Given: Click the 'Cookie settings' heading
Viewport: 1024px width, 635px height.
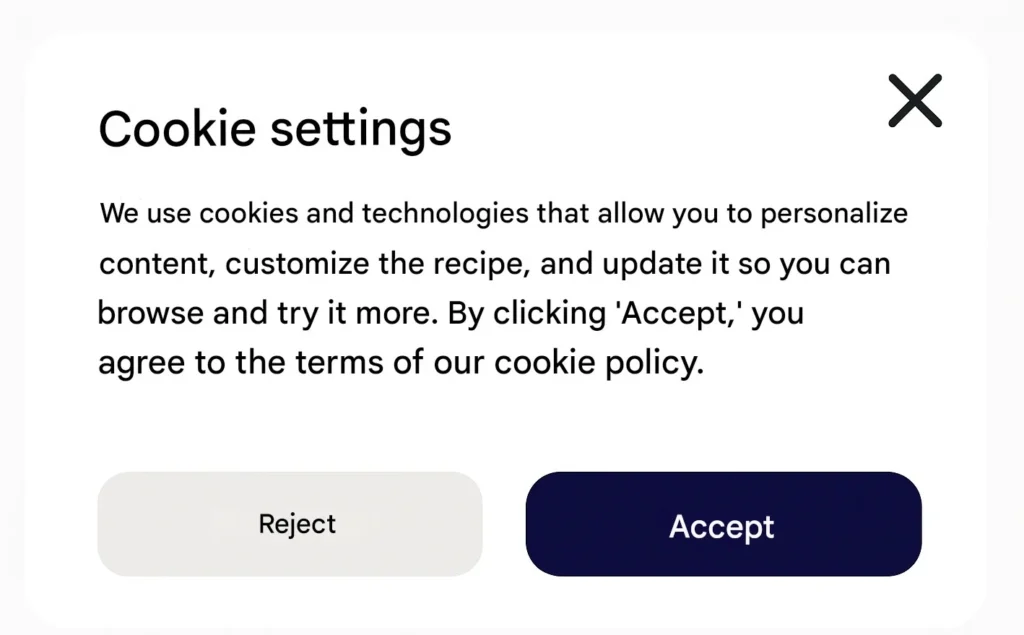Looking at the screenshot, I should tap(275, 130).
